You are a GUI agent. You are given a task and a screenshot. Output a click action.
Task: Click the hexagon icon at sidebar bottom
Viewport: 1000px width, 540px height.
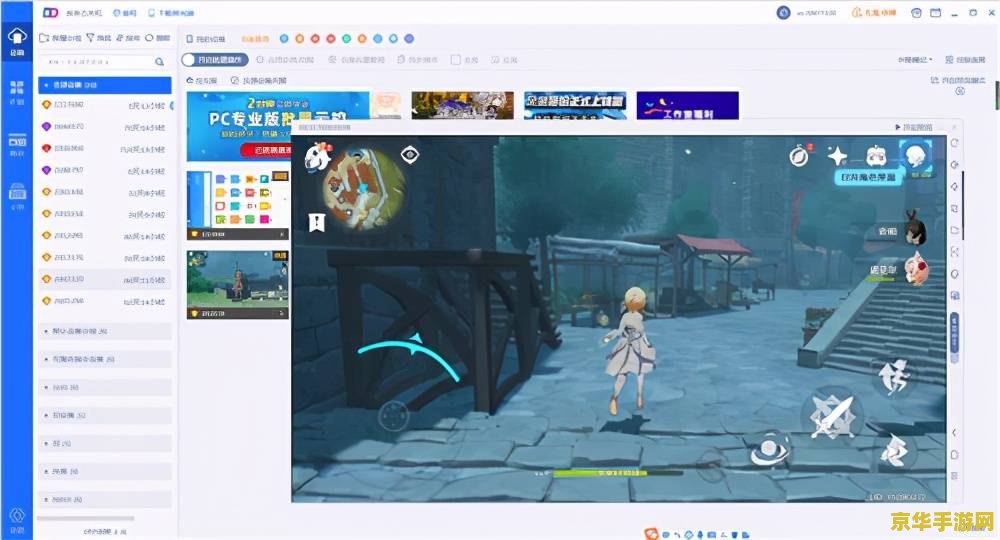[x=17, y=516]
